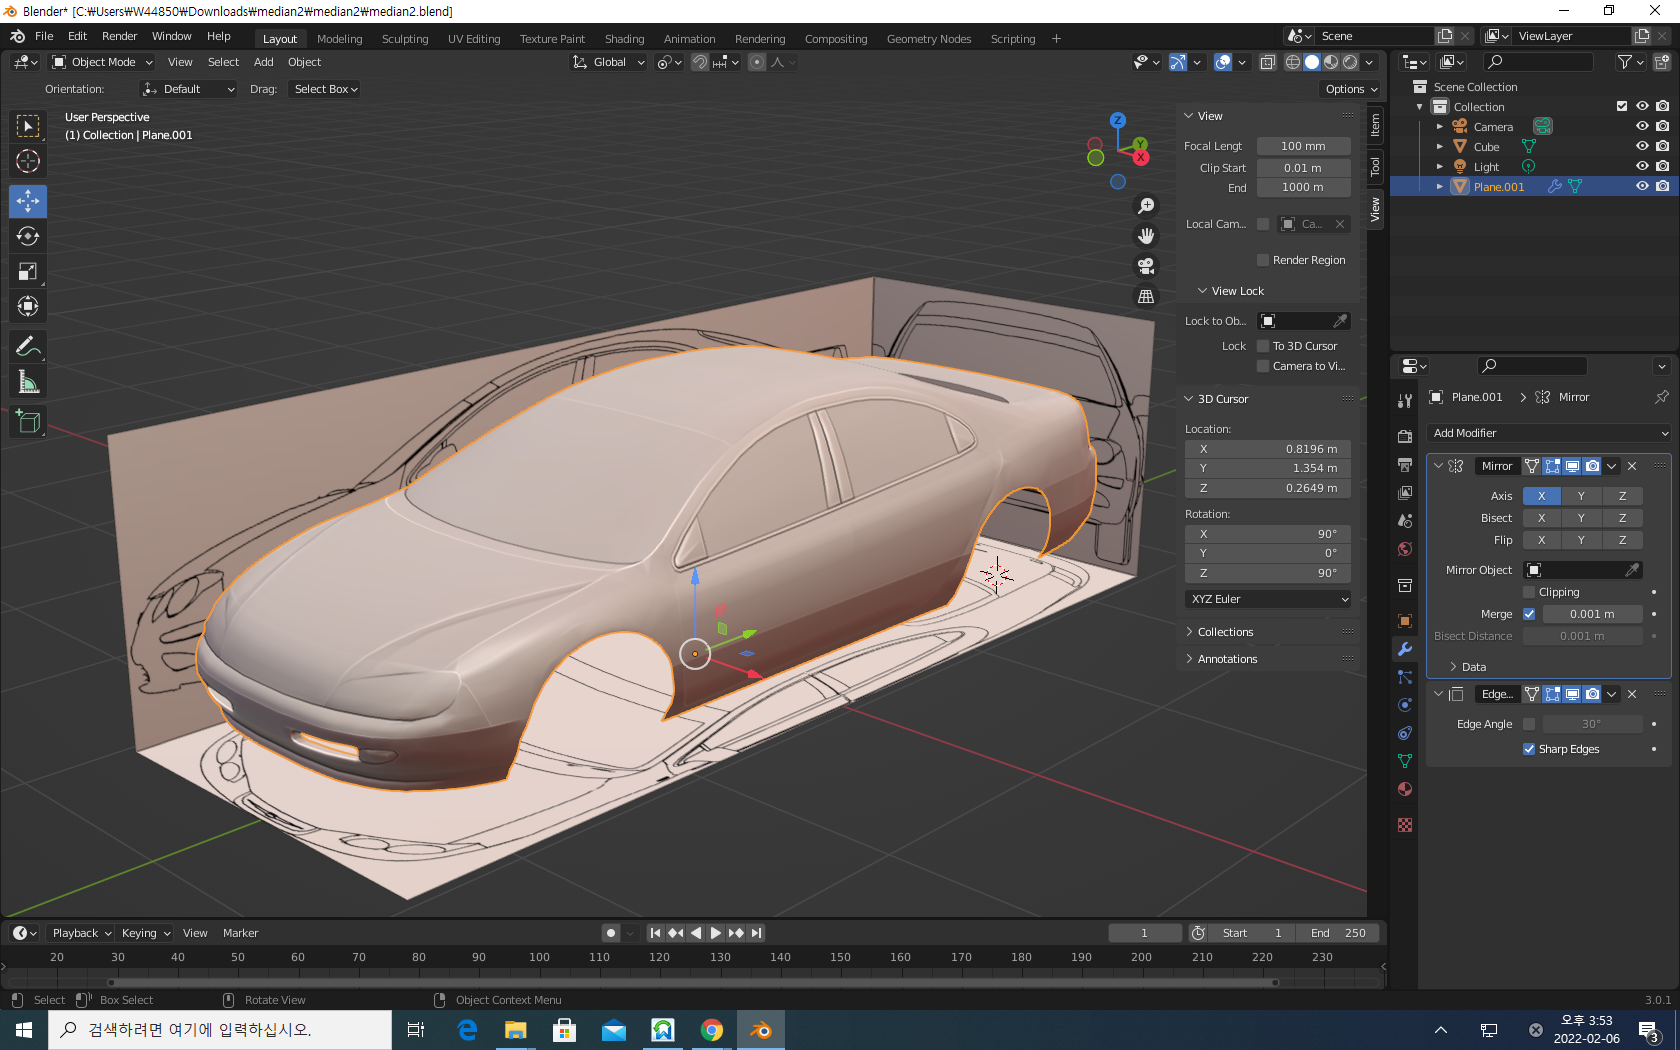Choose the Annotate pencil tool

coord(28,347)
